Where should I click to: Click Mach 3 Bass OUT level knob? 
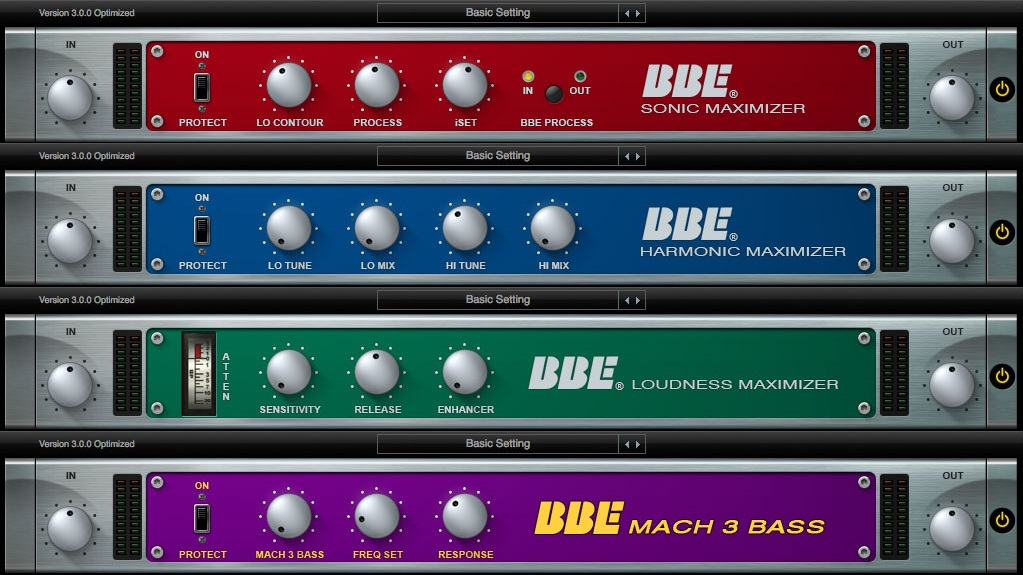(x=952, y=529)
